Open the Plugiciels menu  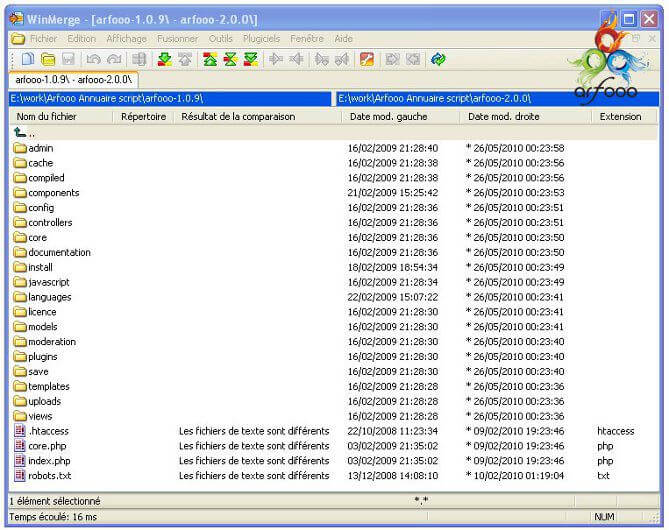262,39
